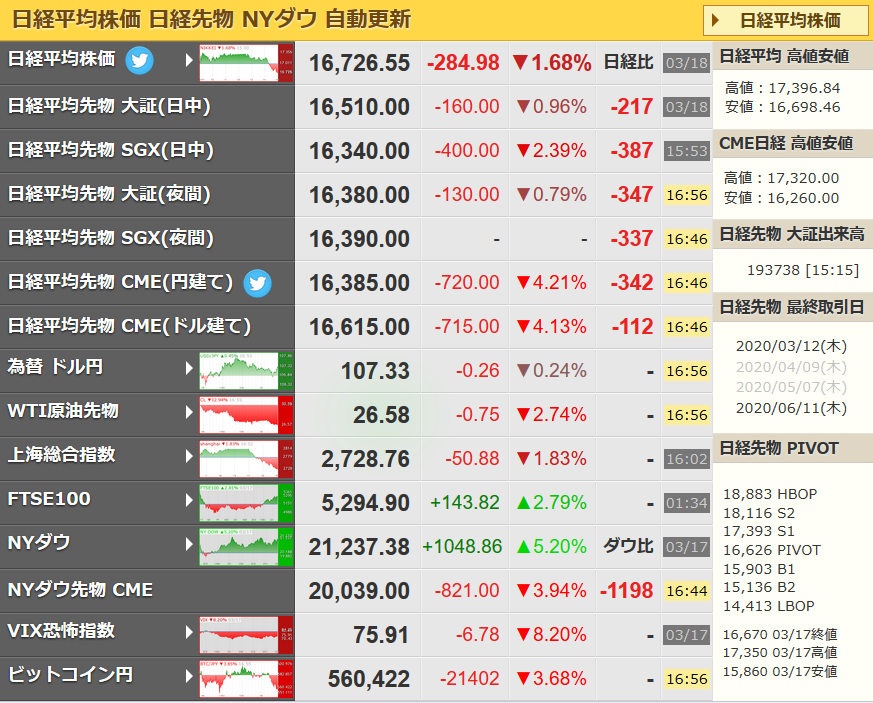
Task: Click the 18,883 HBOP value
Action: tap(770, 494)
